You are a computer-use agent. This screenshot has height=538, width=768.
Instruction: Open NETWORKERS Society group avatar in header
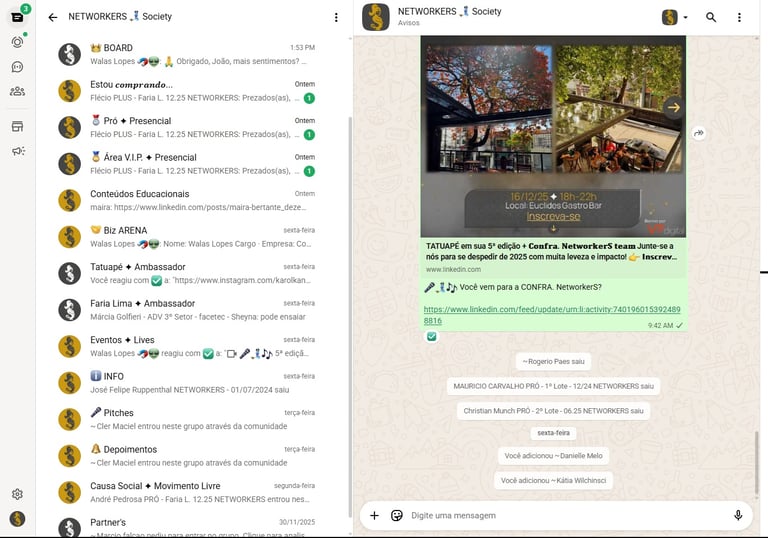[376, 17]
